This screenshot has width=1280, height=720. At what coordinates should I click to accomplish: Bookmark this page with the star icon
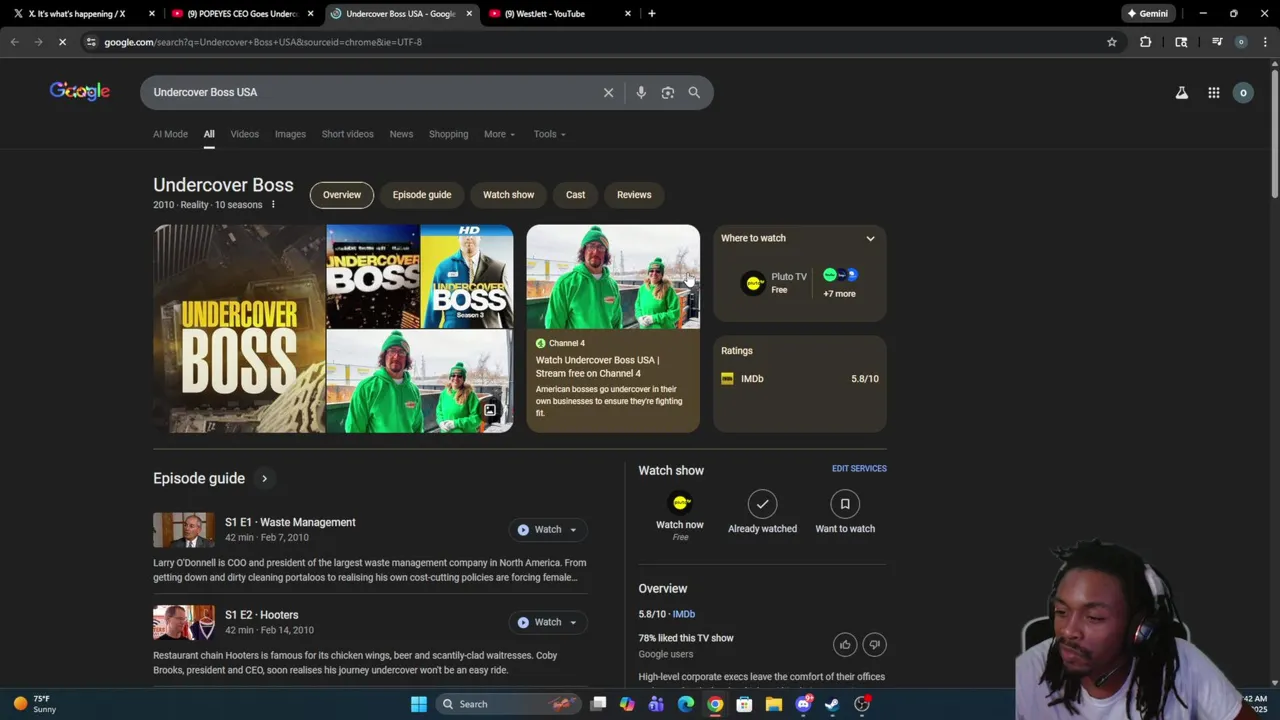(1111, 42)
